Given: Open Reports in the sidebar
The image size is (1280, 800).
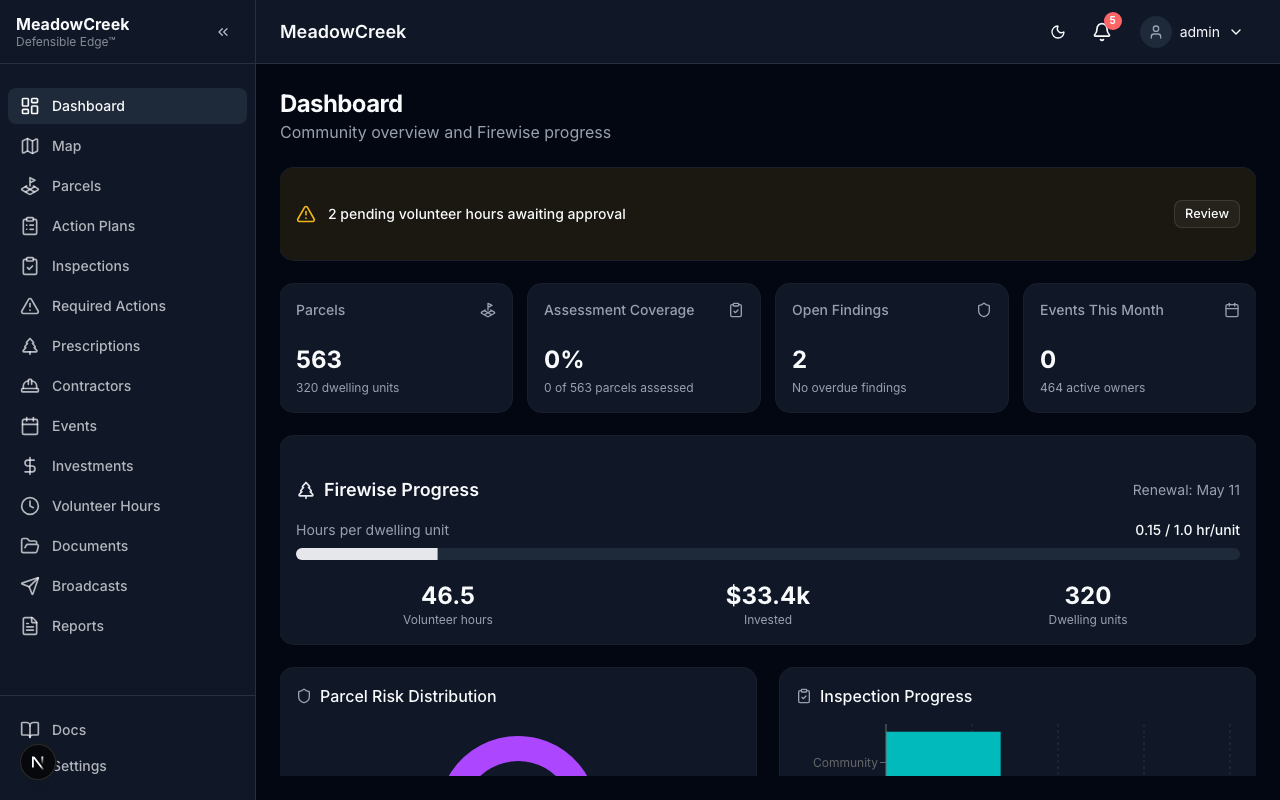Looking at the screenshot, I should coord(127,626).
